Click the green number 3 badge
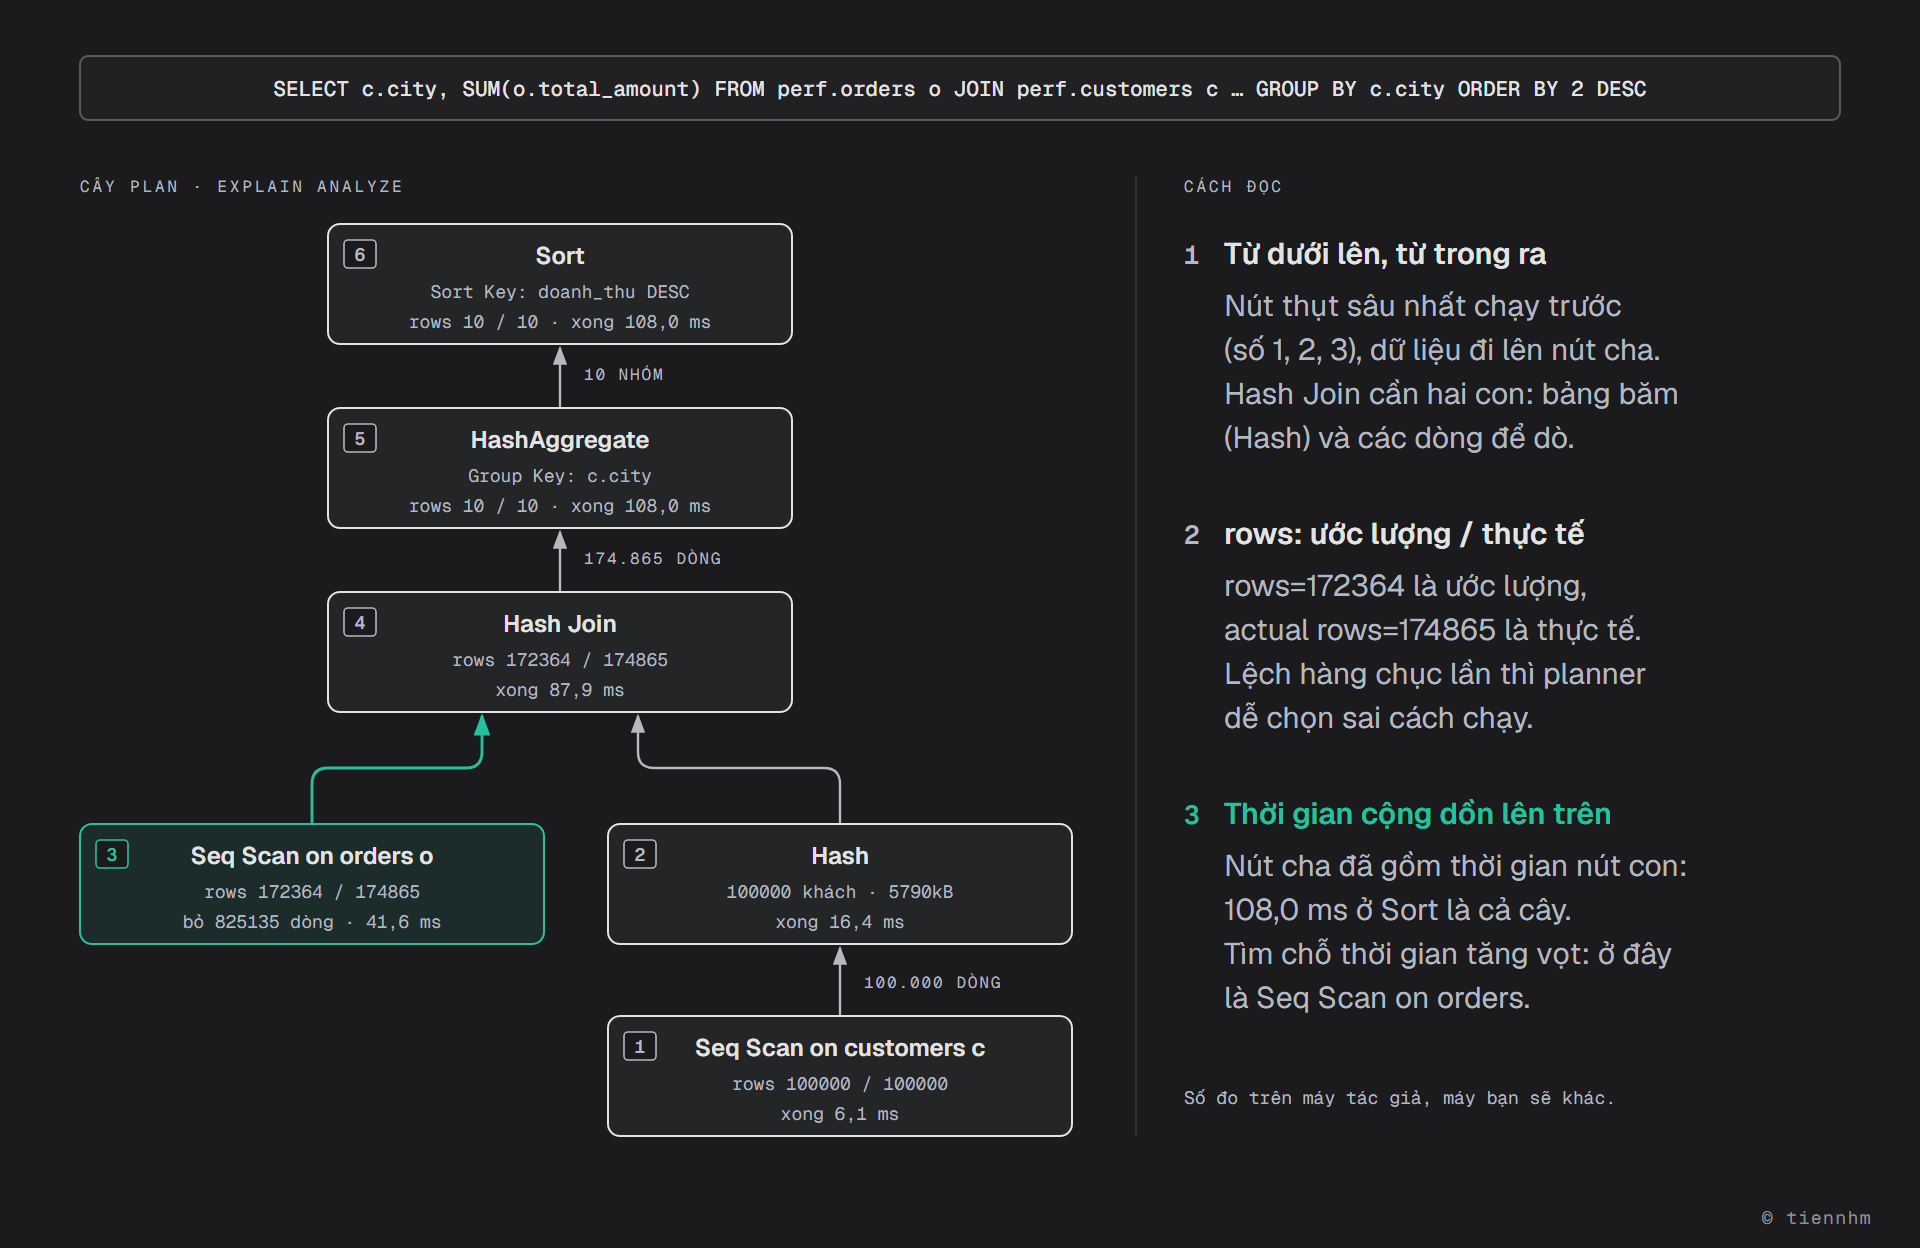 (112, 854)
